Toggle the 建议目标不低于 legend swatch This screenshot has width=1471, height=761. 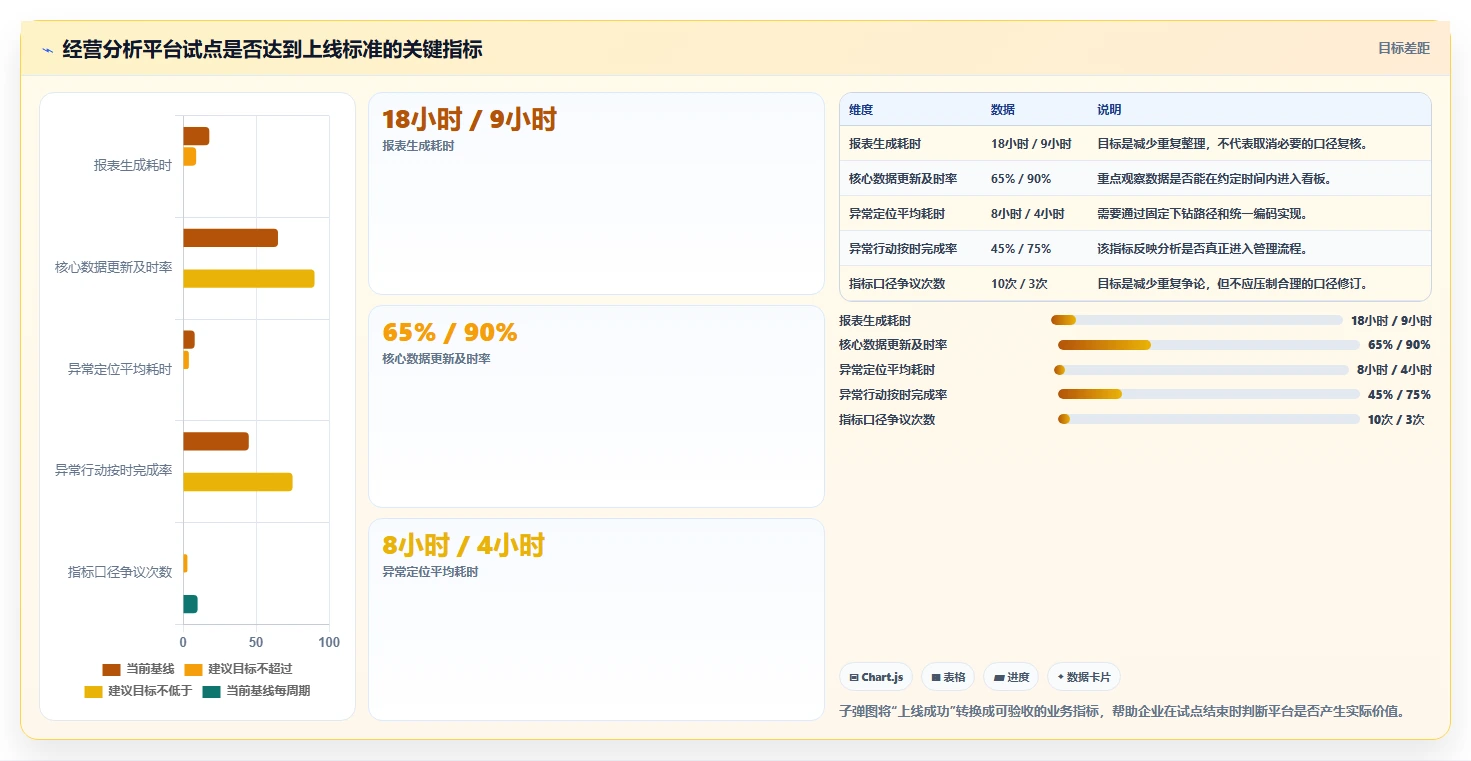(x=93, y=691)
